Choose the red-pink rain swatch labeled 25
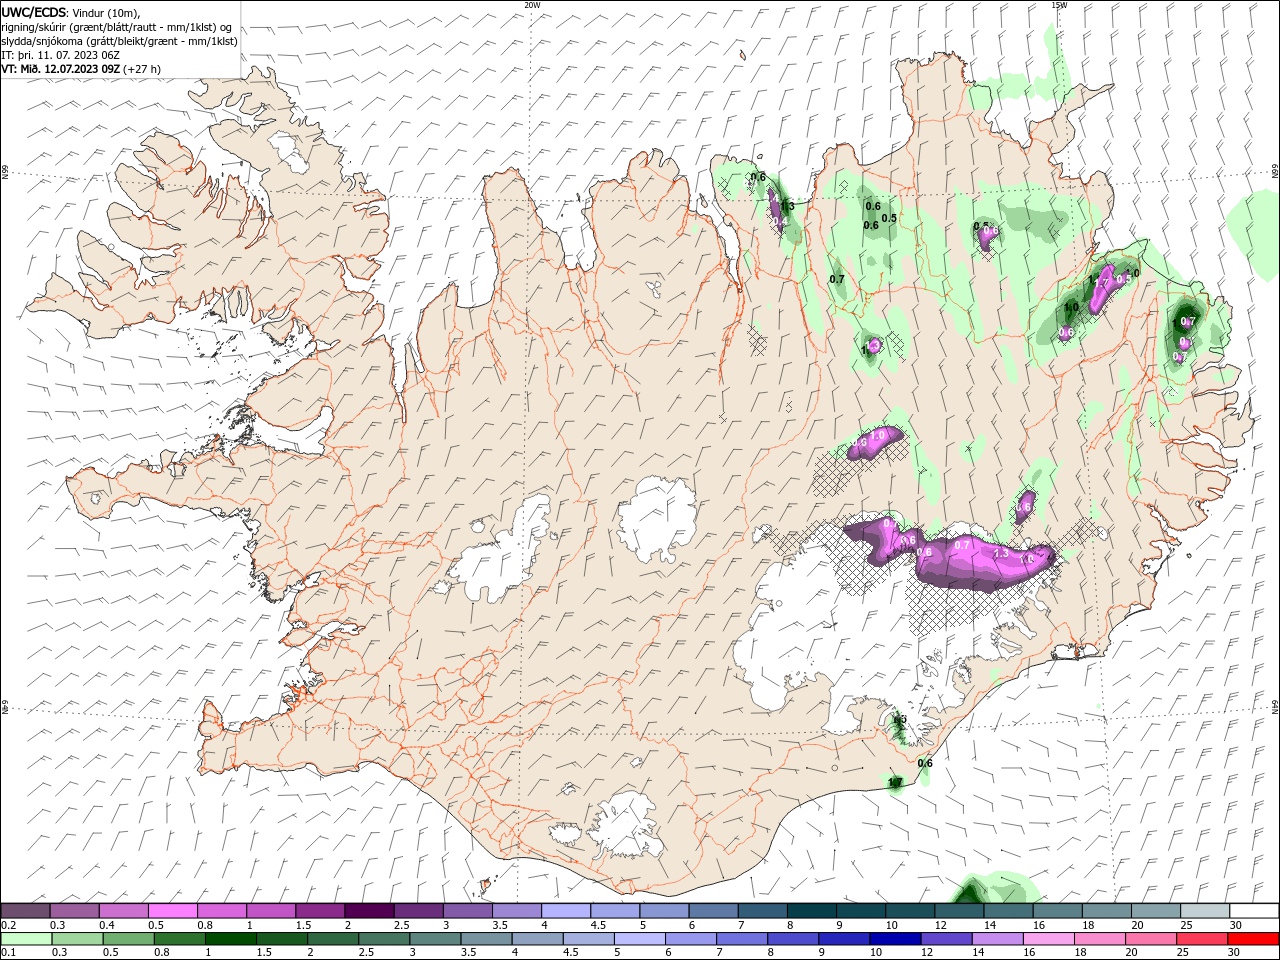 click(x=1201, y=939)
